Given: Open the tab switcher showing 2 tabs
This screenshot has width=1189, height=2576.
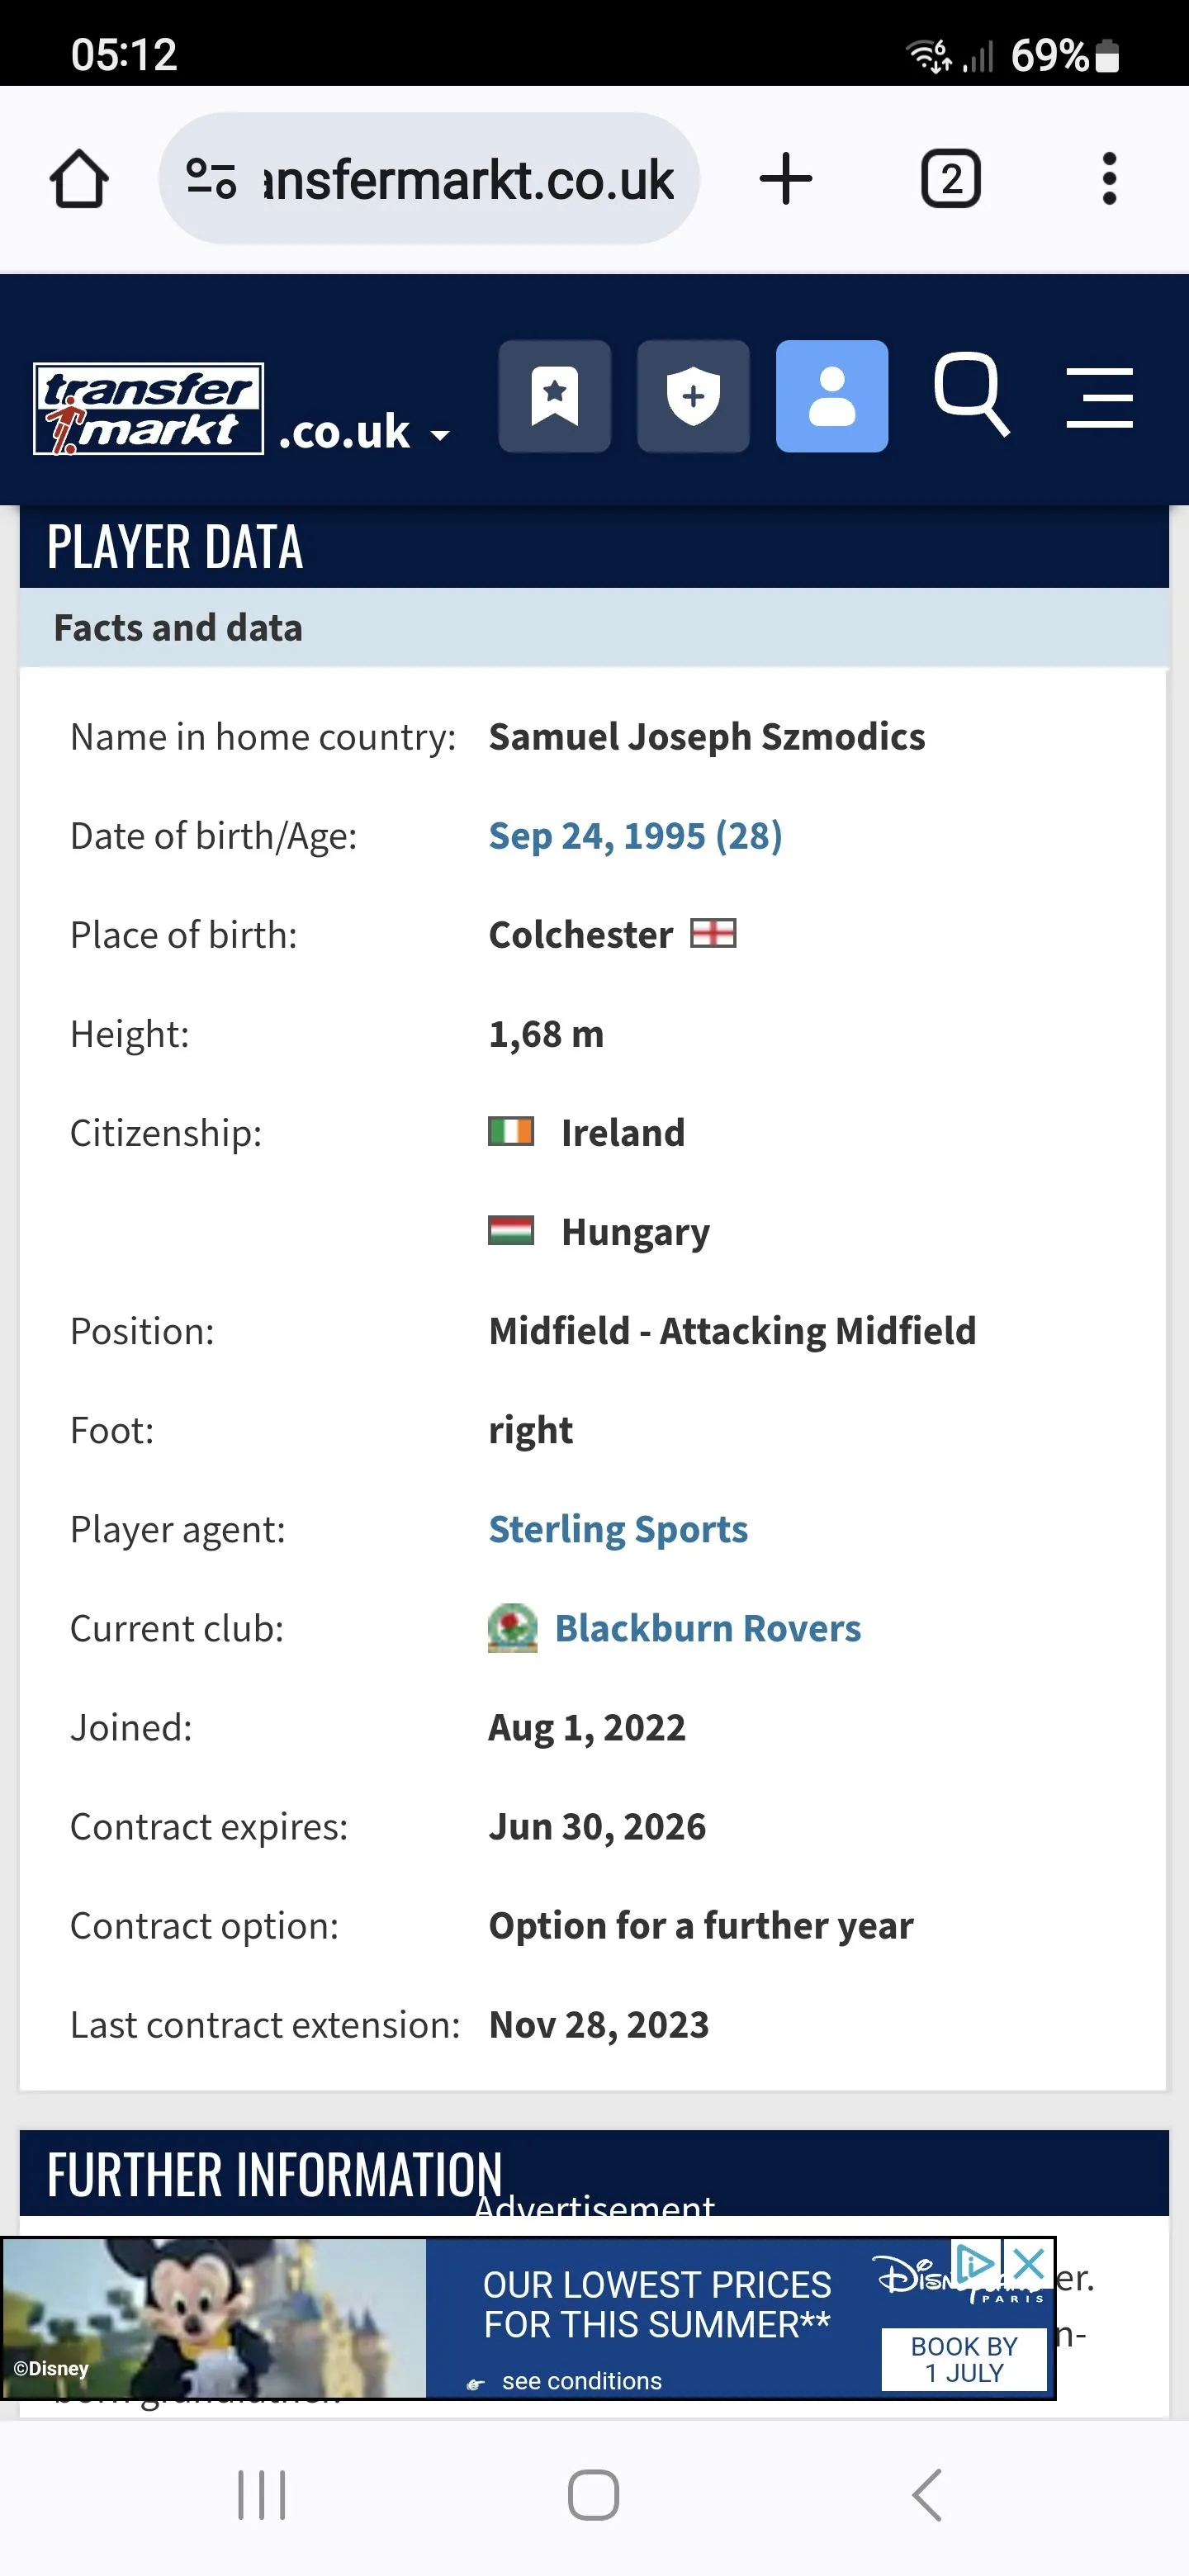Looking at the screenshot, I should pos(950,180).
